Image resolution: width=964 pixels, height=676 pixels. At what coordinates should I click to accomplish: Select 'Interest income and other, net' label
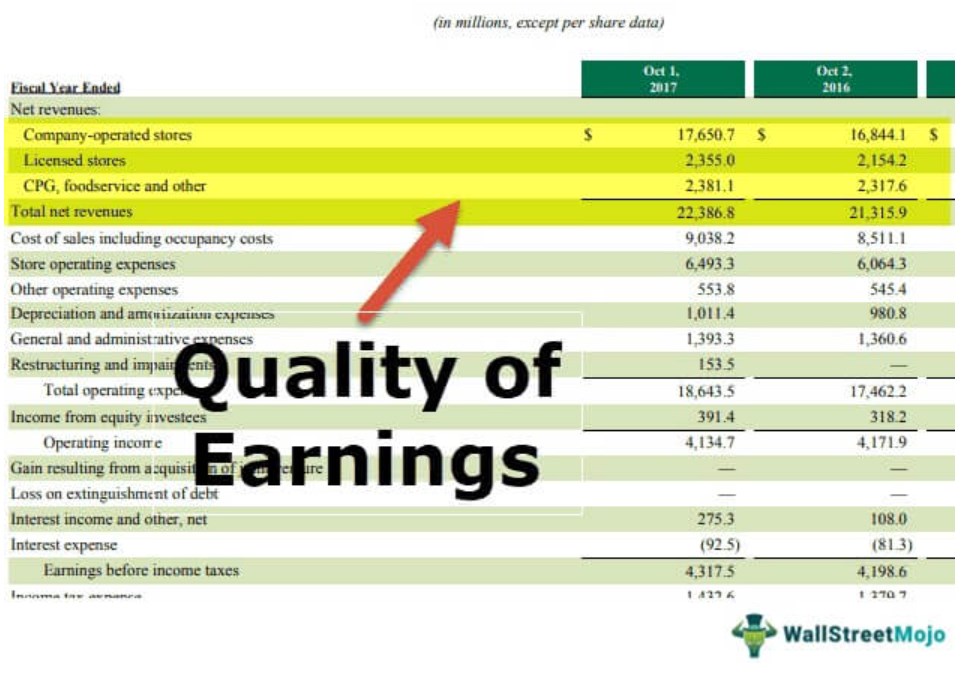[109, 519]
